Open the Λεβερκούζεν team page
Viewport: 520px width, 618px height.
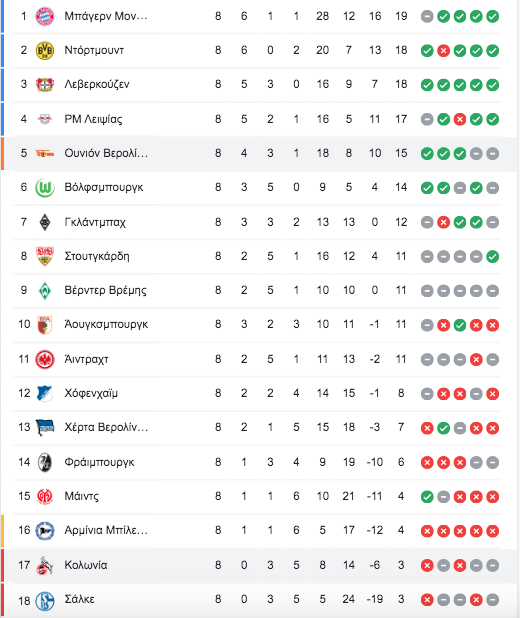[x=97, y=84]
